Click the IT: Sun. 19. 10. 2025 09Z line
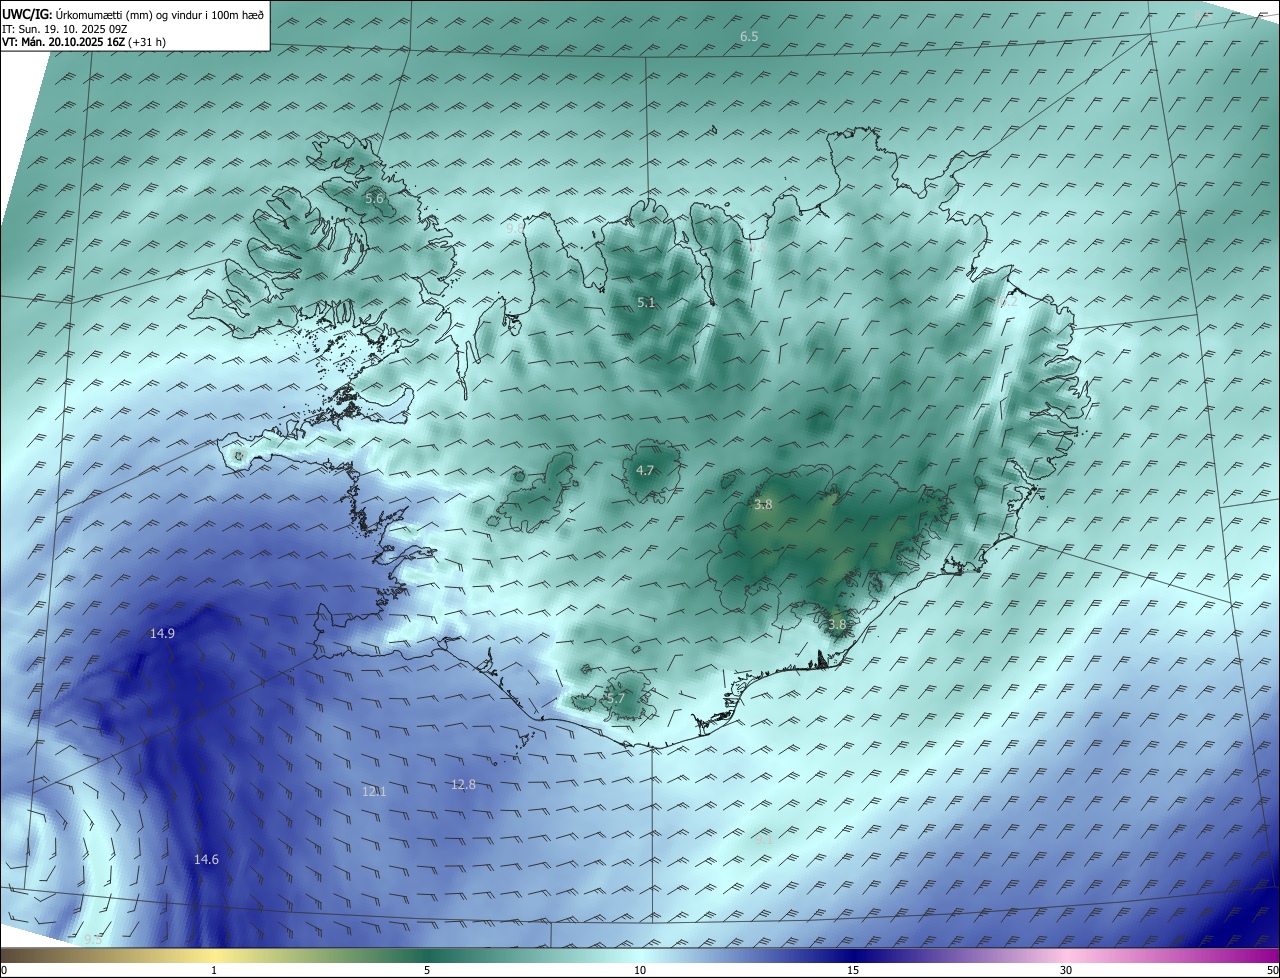The image size is (1280, 978). [64, 29]
